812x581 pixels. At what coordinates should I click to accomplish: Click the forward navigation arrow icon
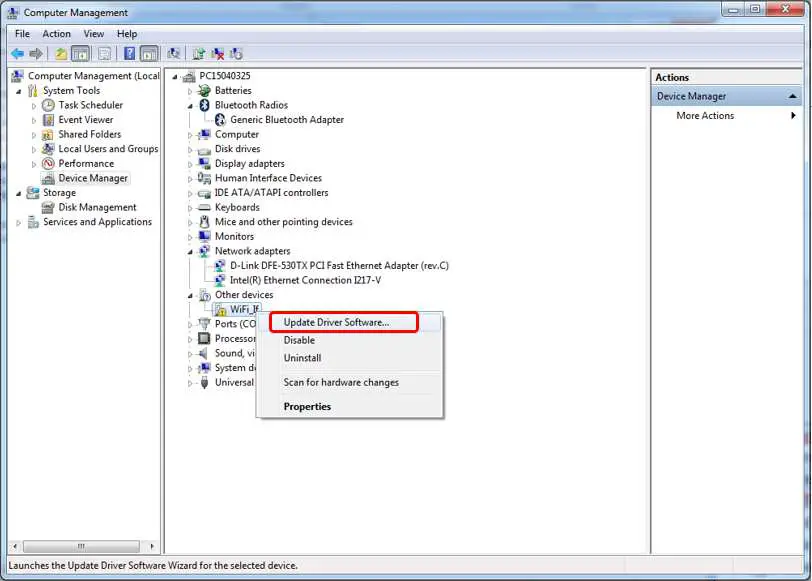pyautogui.click(x=36, y=53)
